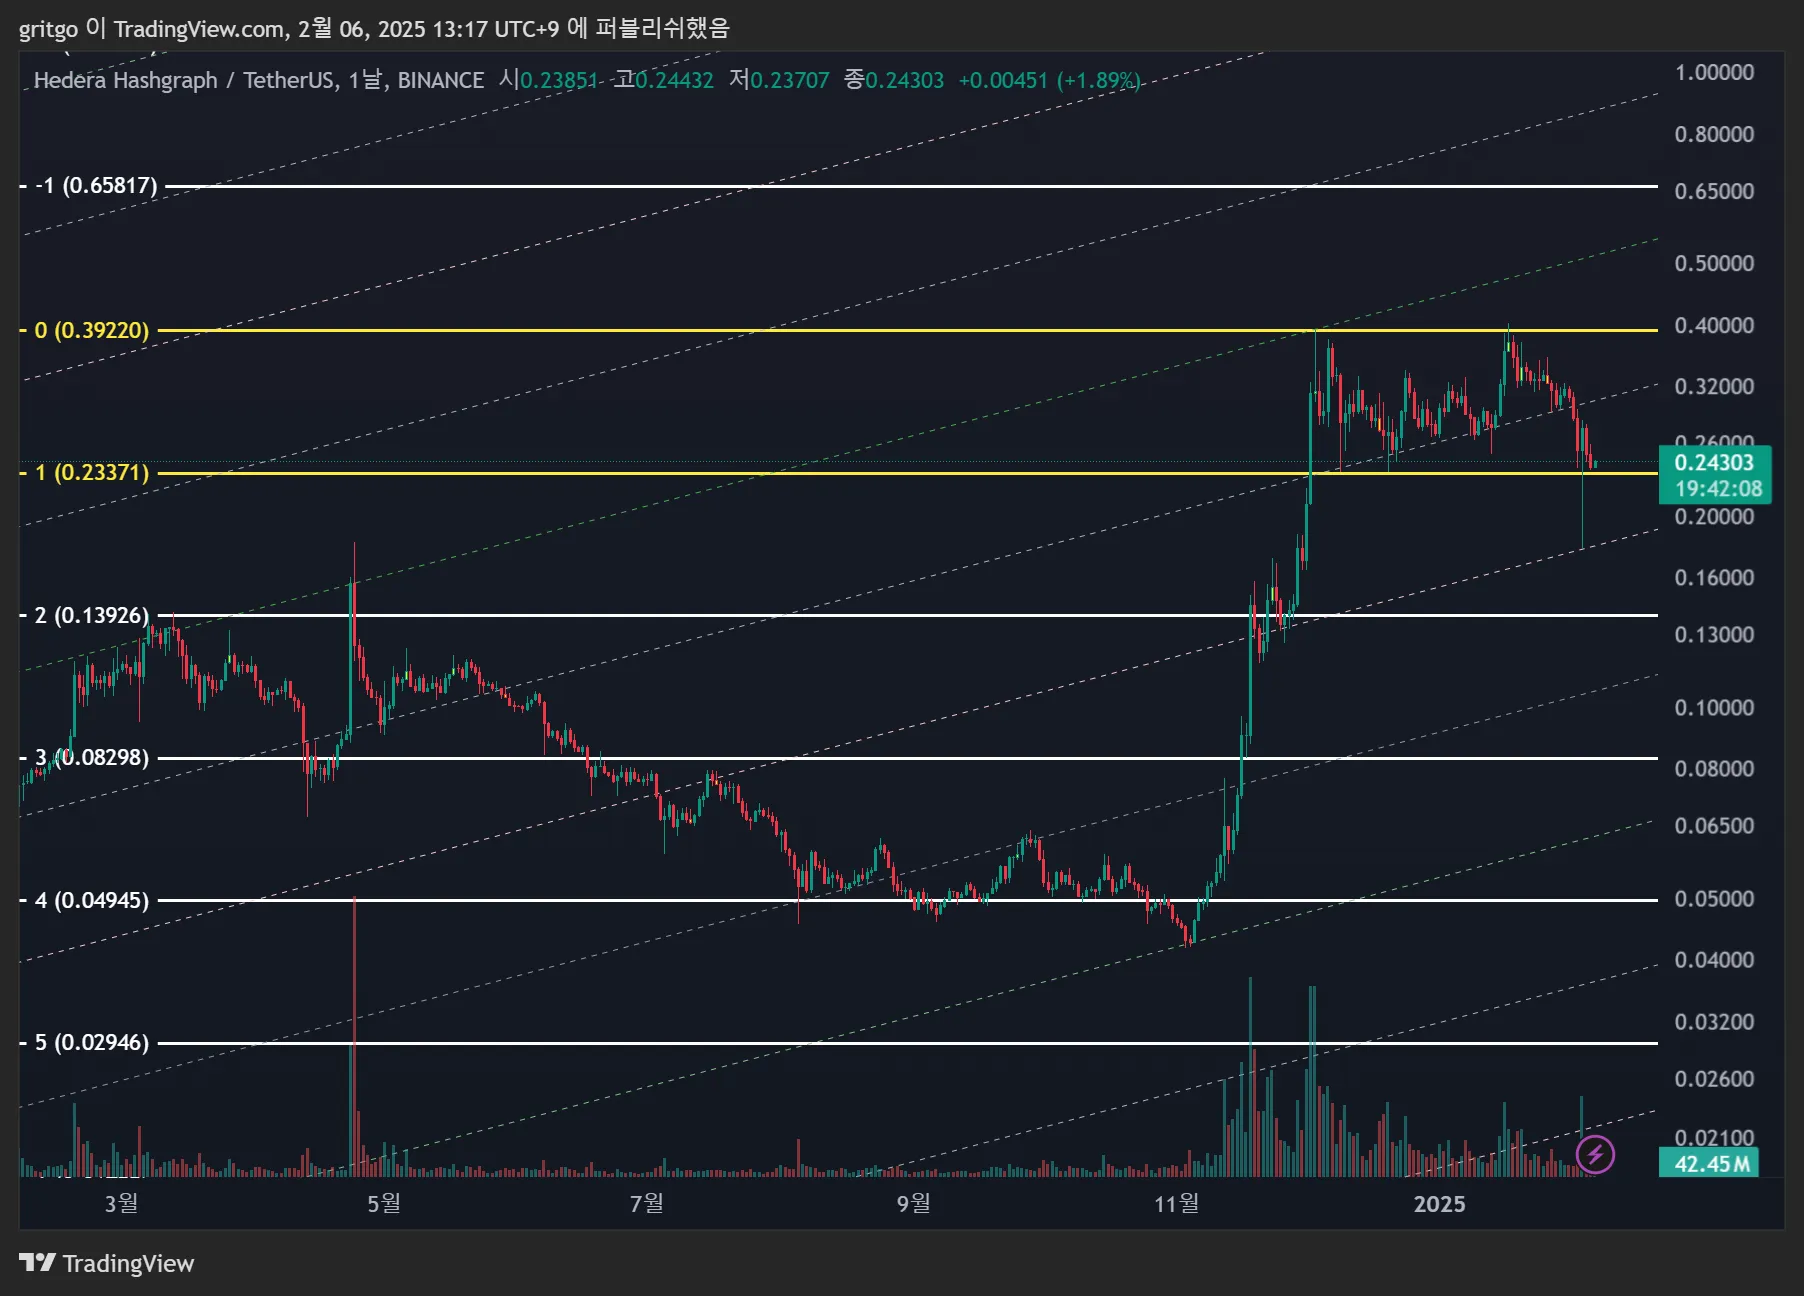Click the 0.05000 price axis label
1804x1296 pixels.
pos(1714,899)
